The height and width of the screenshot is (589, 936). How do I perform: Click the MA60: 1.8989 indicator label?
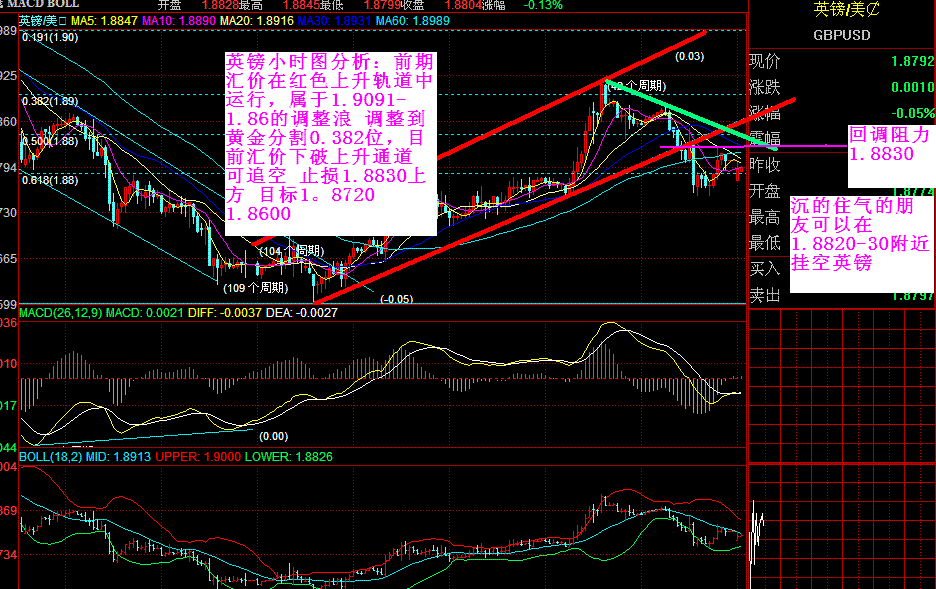[x=412, y=21]
